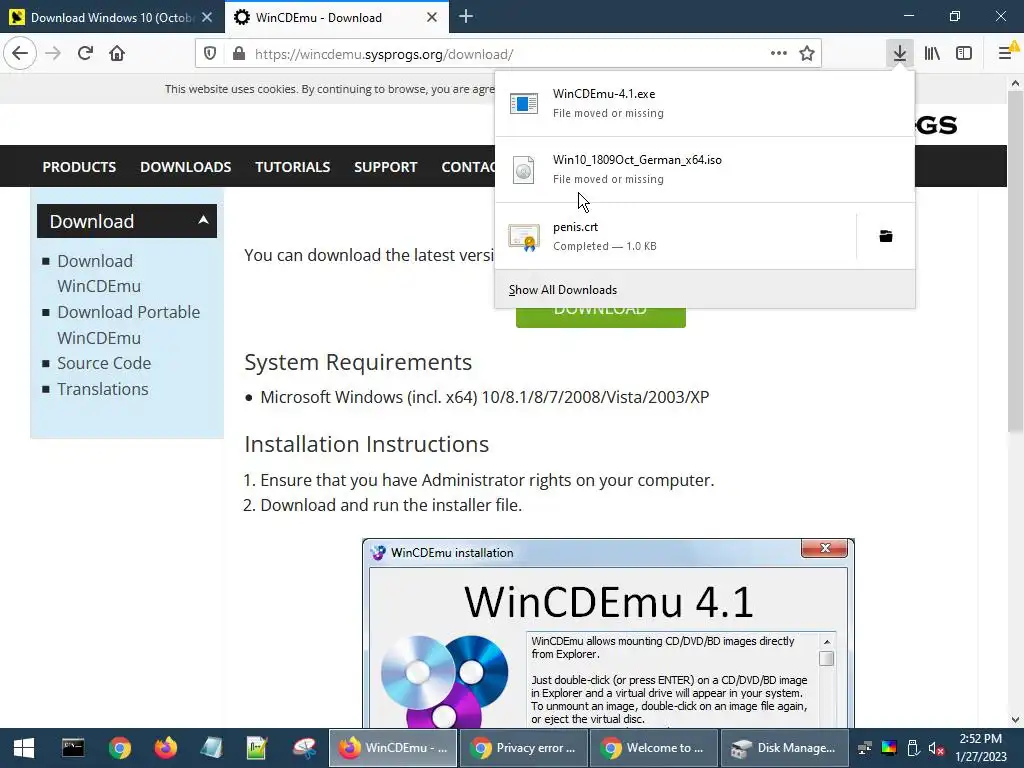Viewport: 1024px width, 768px height.
Task: Follow the Download Portable WinCDEmu link
Action: coord(128,325)
